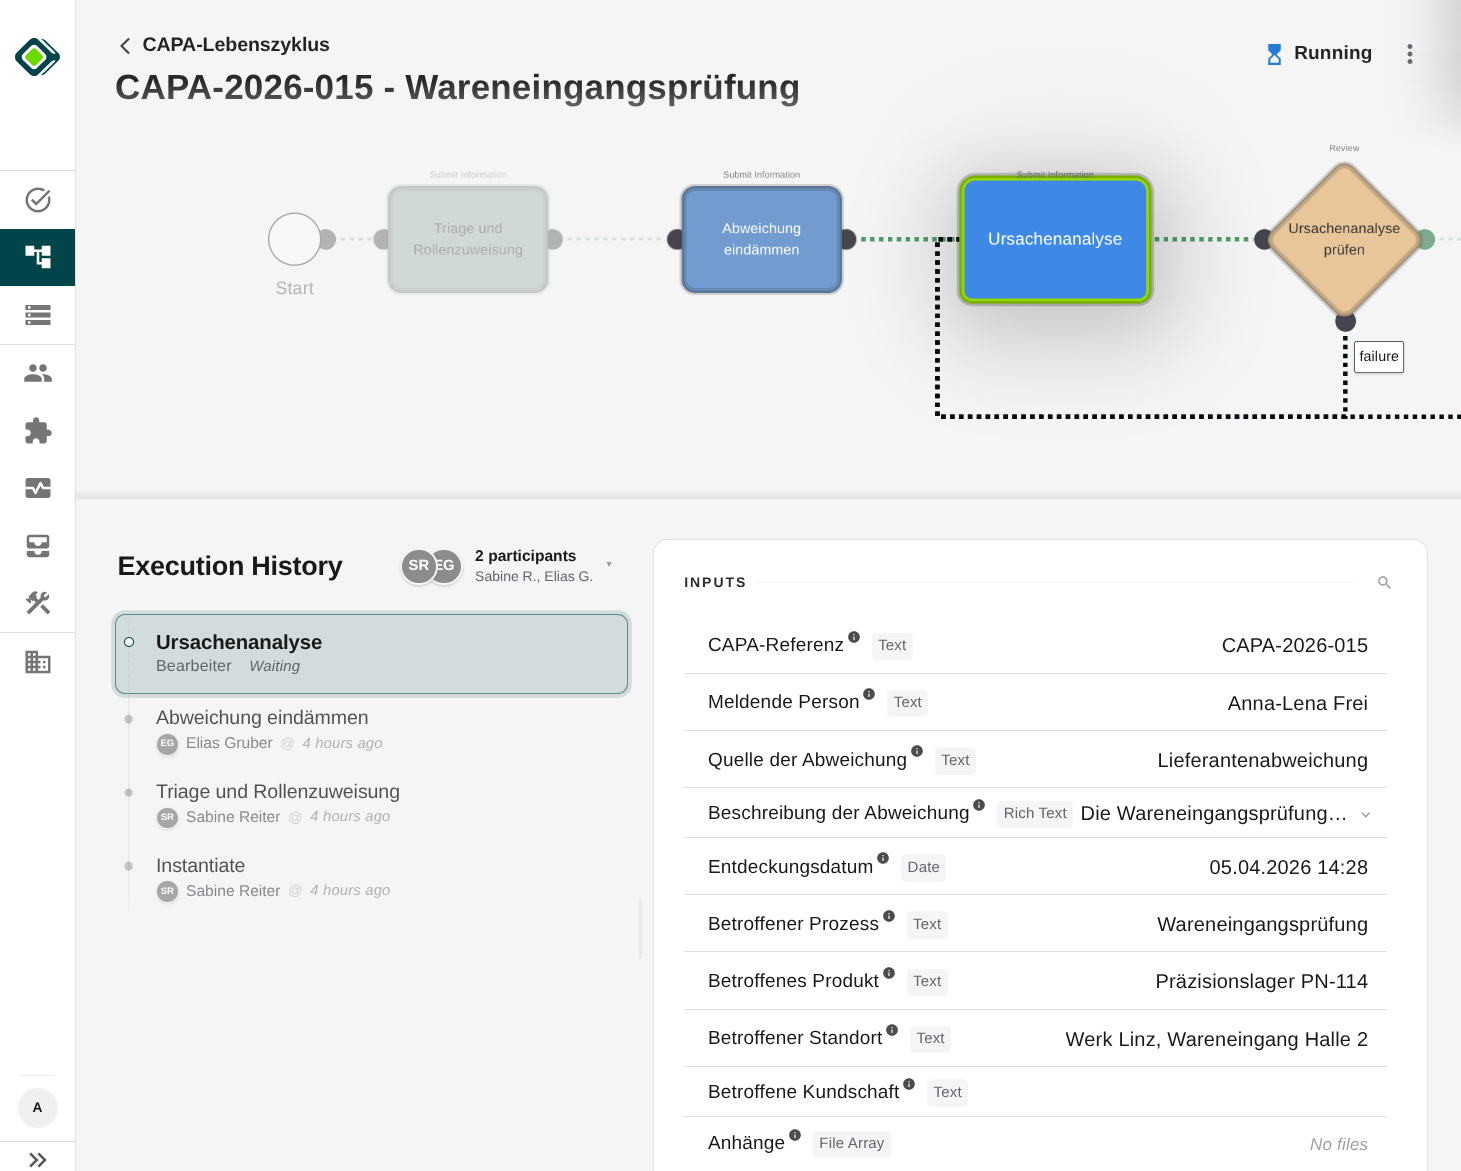This screenshot has height=1171, width=1461.
Task: Open the list view icon in the sidebar
Action: click(x=37, y=315)
